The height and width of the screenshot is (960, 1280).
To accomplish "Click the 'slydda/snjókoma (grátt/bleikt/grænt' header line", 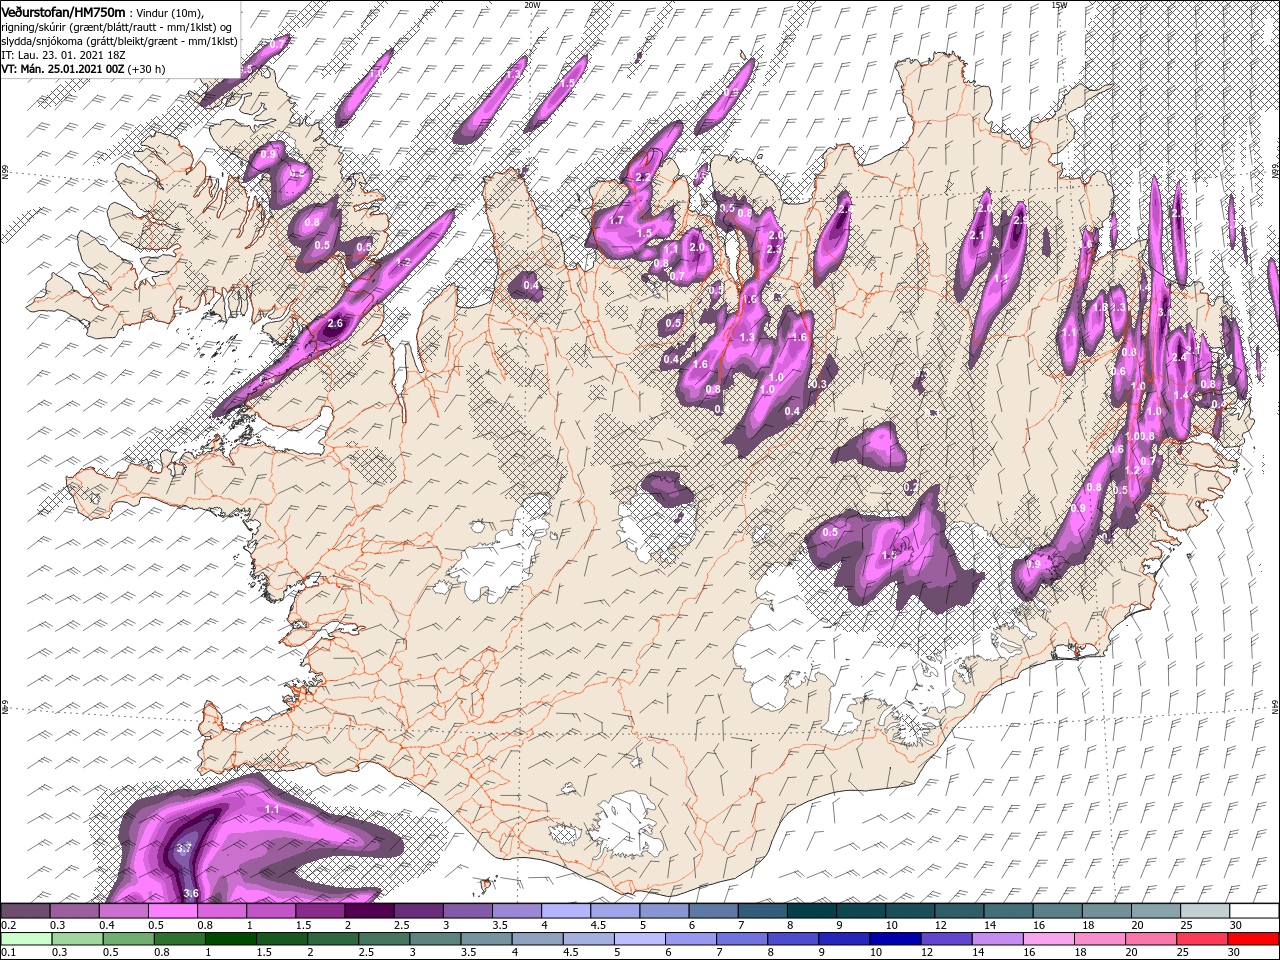I will coord(119,41).
